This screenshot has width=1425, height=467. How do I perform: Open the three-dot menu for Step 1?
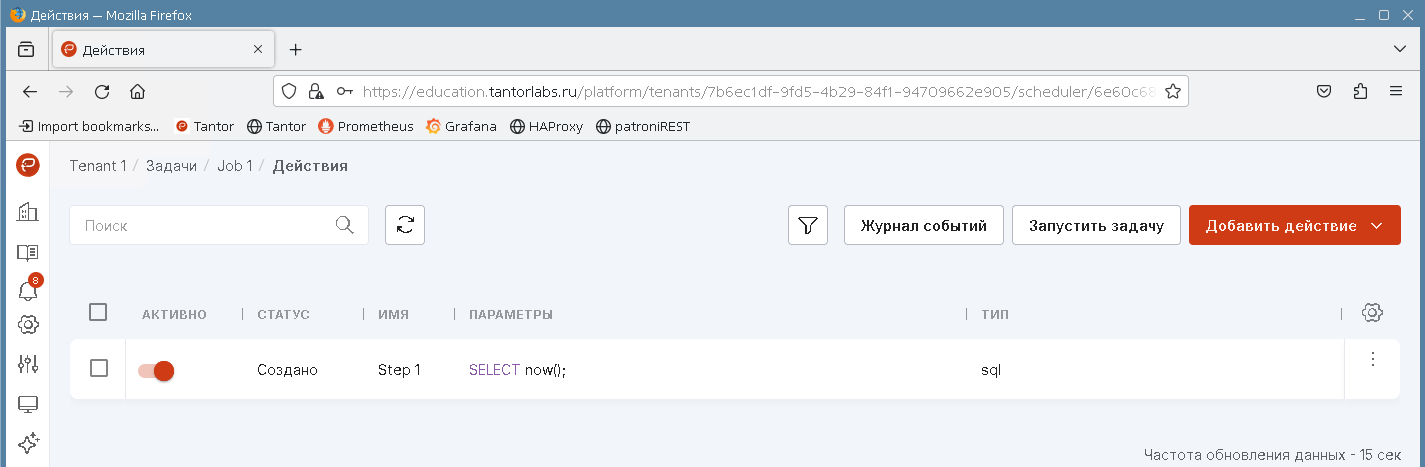1372,358
